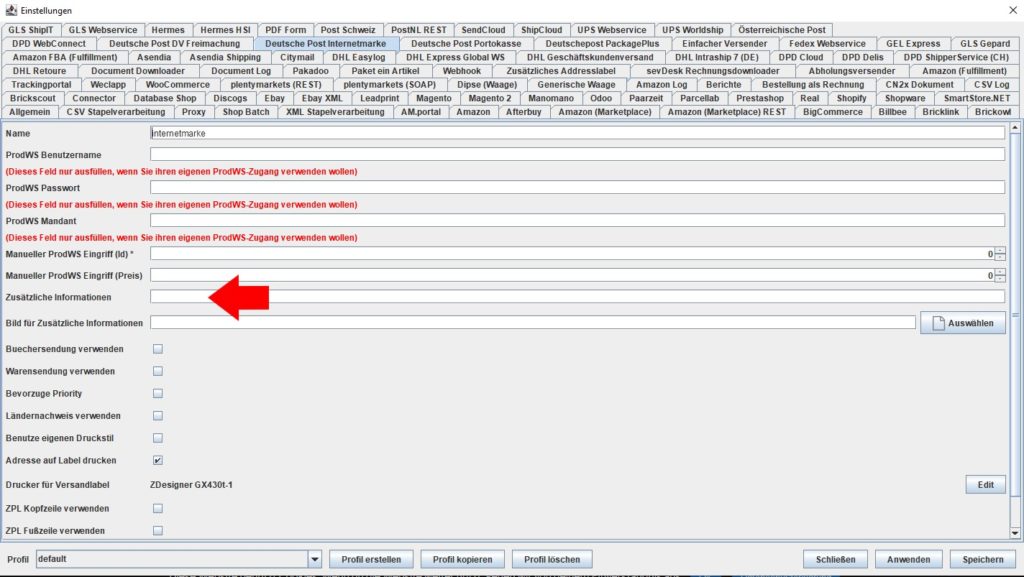
Task: Click the Profil combo box showing default
Action: click(x=178, y=559)
